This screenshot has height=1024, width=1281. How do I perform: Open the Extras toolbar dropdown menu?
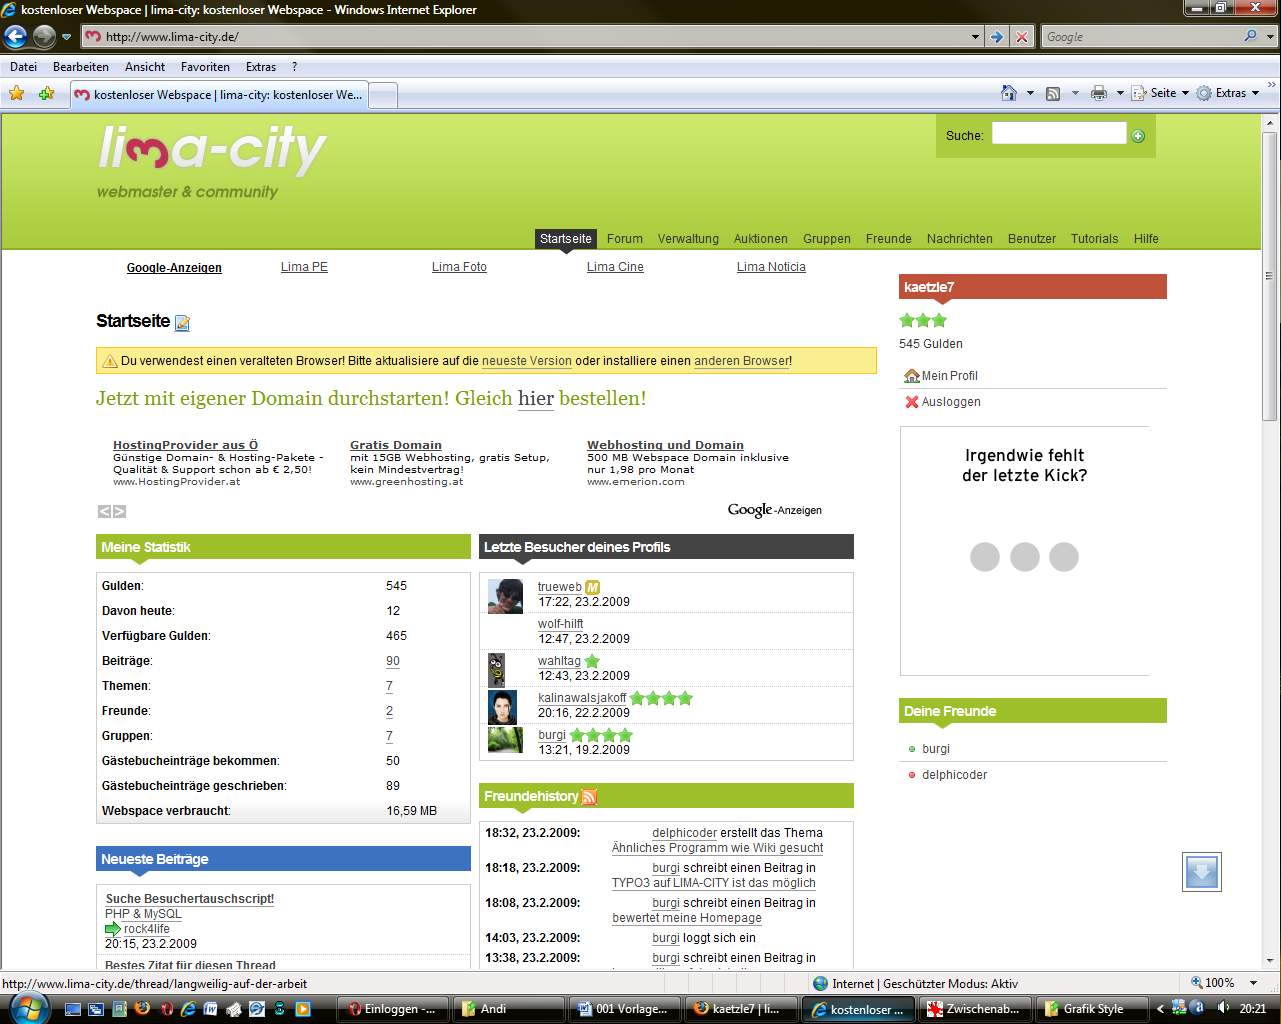tap(1228, 93)
